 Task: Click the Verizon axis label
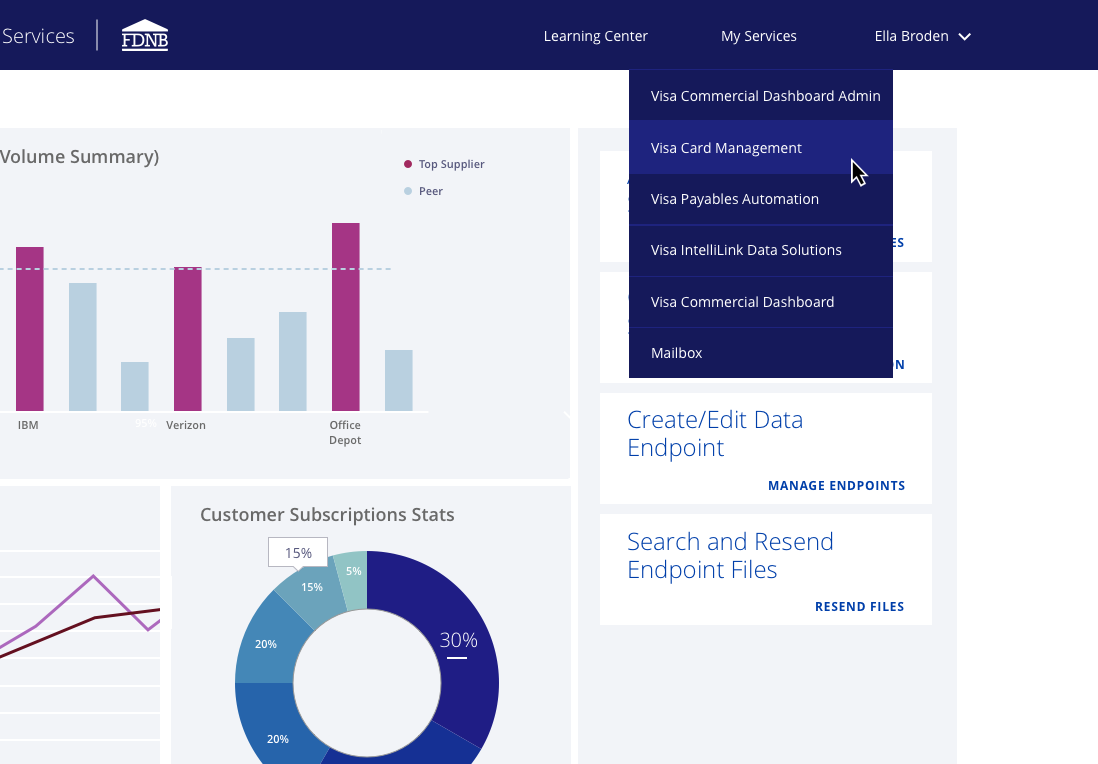tap(186, 425)
